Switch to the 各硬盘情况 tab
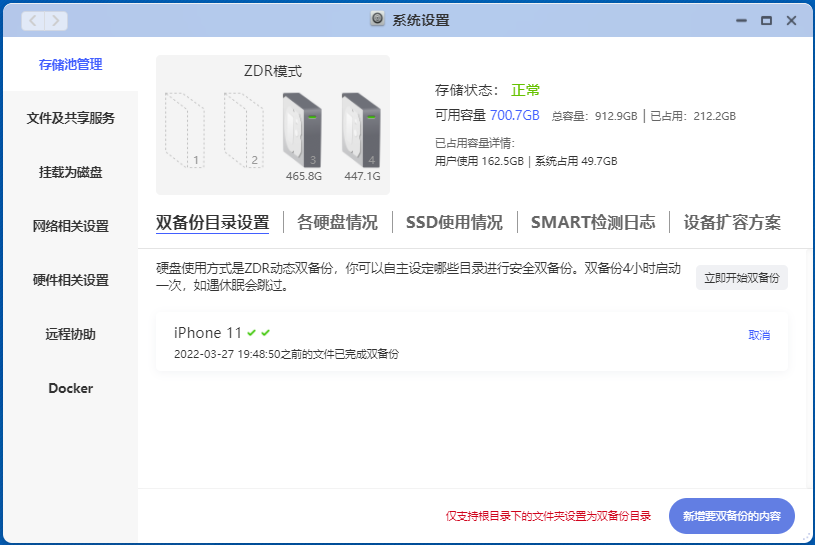Viewport: 815px width, 545px height. coord(337,222)
